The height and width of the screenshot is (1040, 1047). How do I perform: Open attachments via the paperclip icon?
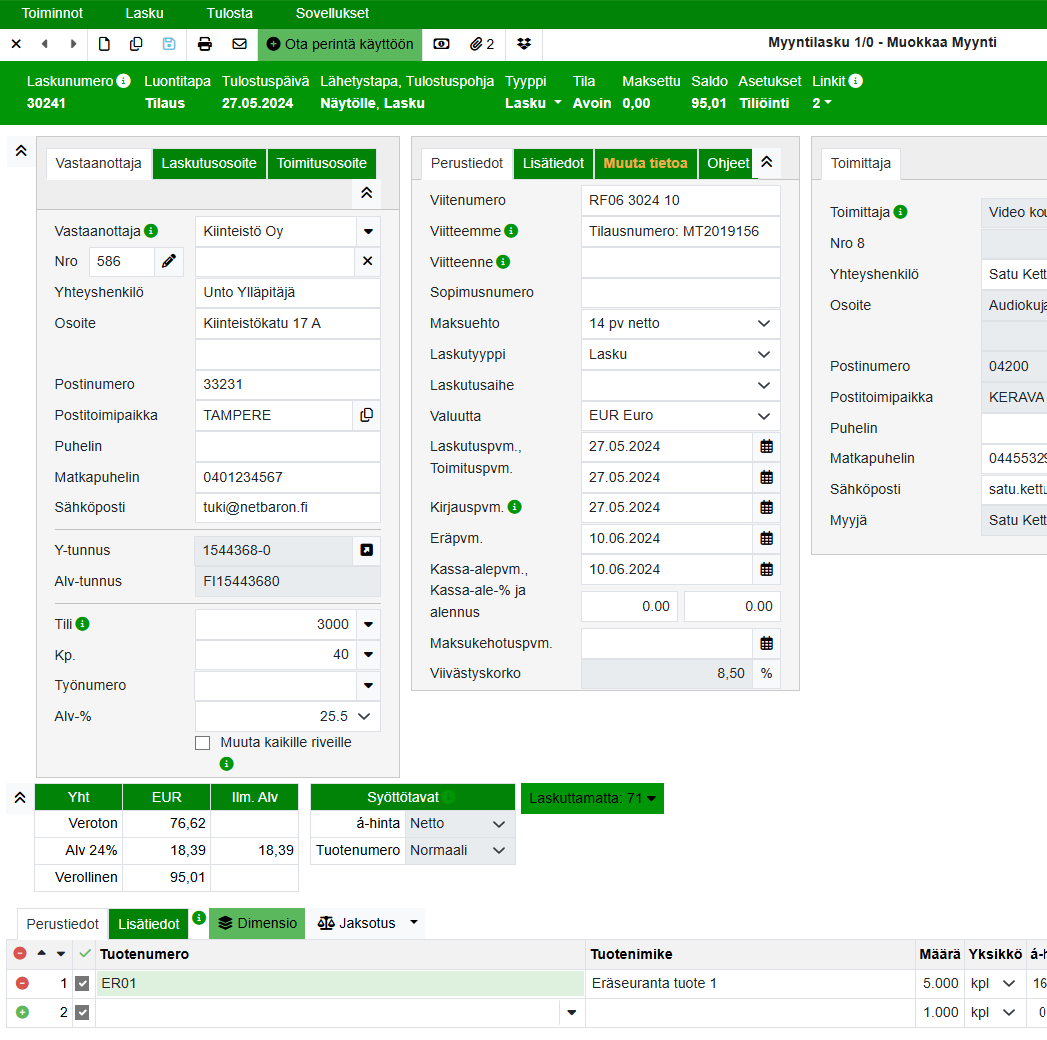click(483, 44)
